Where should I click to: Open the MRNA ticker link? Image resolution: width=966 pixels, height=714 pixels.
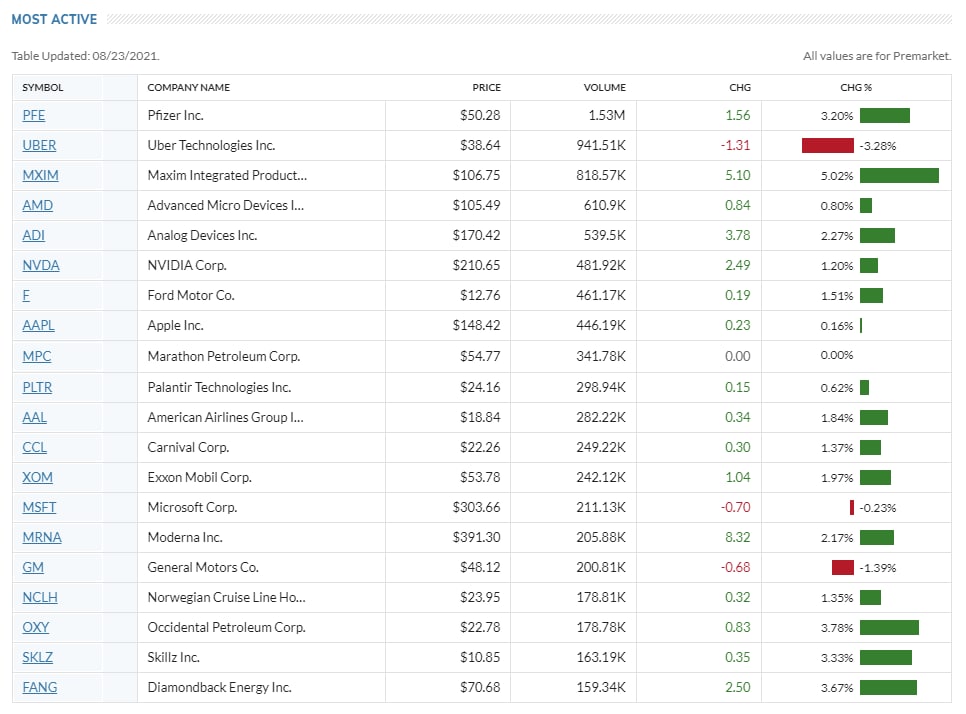pyautogui.click(x=42, y=538)
